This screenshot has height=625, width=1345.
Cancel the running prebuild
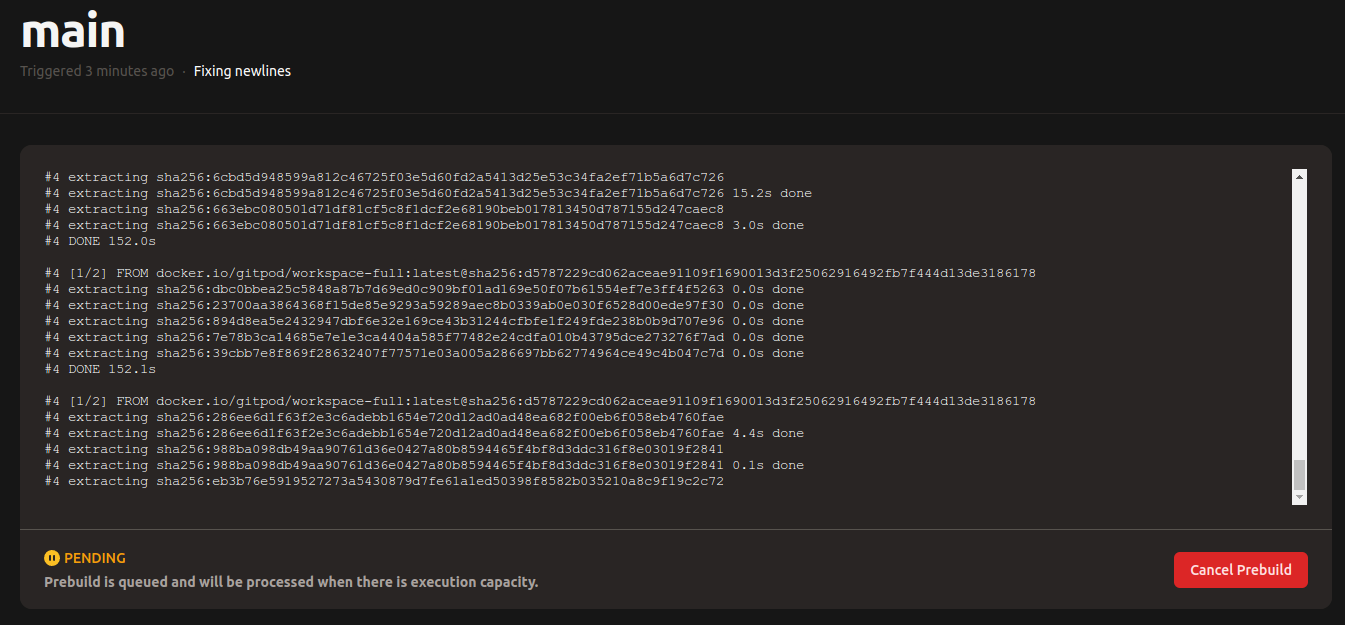(x=1240, y=569)
